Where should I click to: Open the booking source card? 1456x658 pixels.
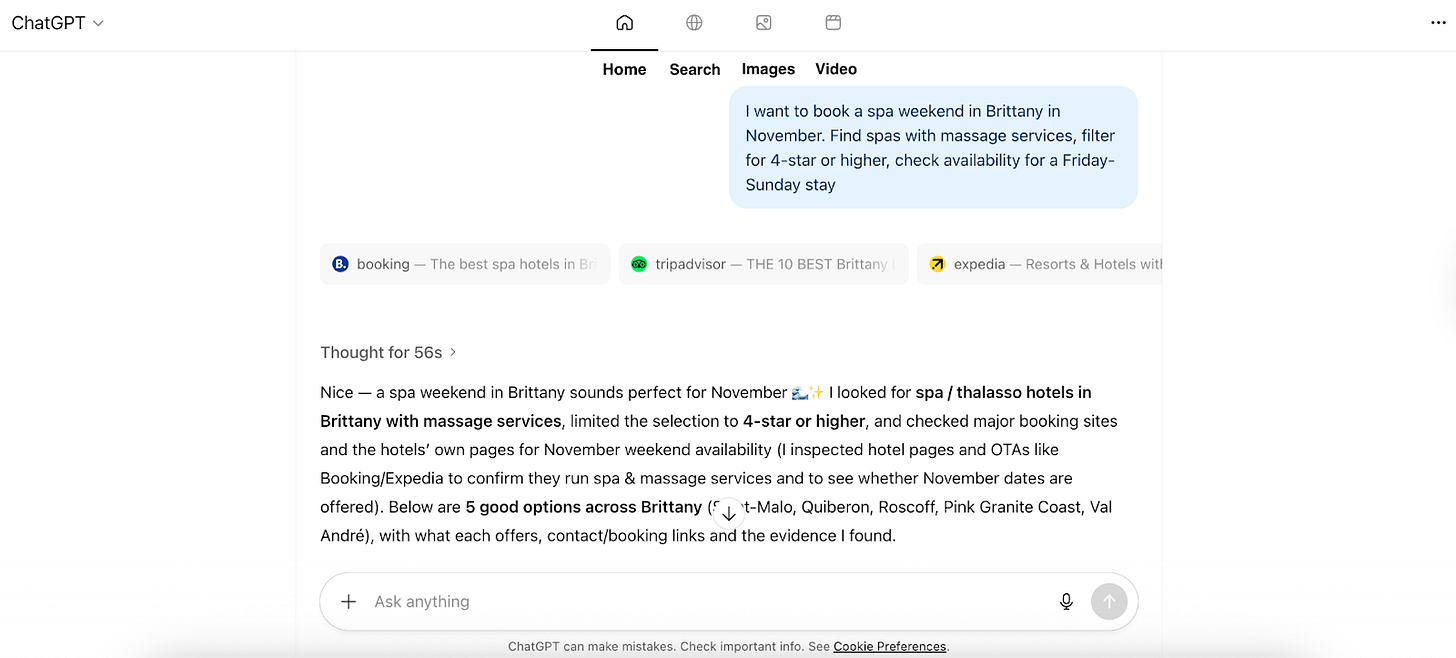point(465,264)
